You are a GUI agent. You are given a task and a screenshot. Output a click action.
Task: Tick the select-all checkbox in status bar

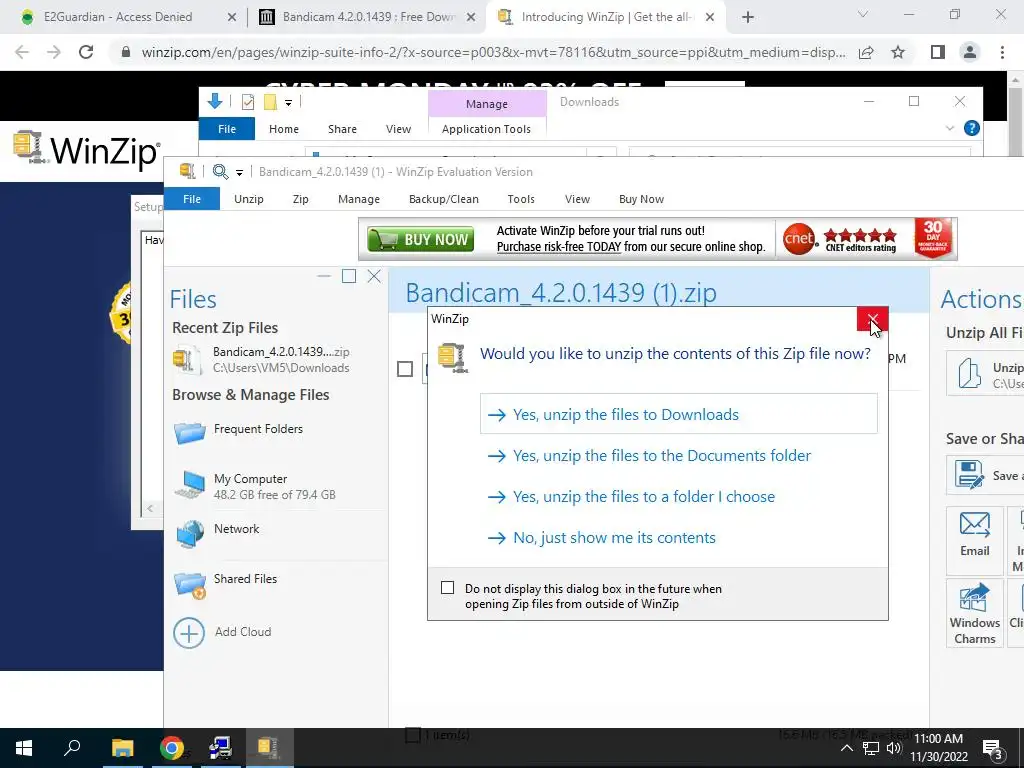pyautogui.click(x=413, y=735)
